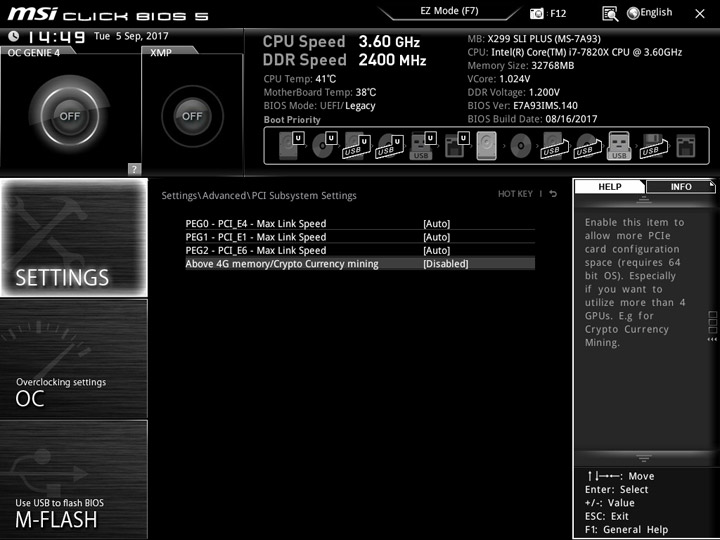Open the OC overclocking settings section
Viewport: 720px width, 540px height.
coord(74,359)
